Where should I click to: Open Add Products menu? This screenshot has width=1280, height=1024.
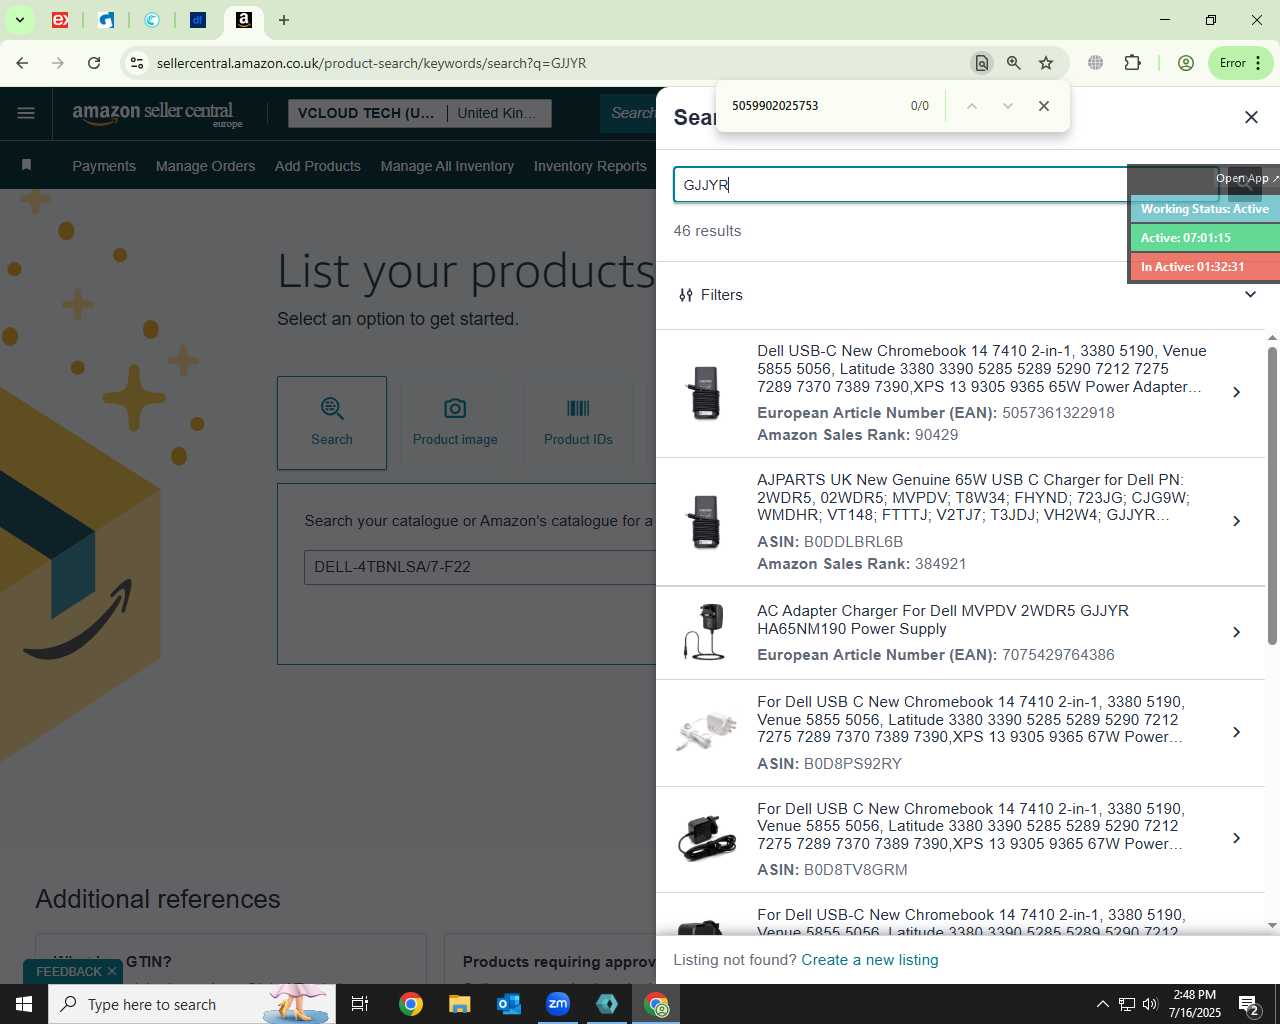(318, 166)
